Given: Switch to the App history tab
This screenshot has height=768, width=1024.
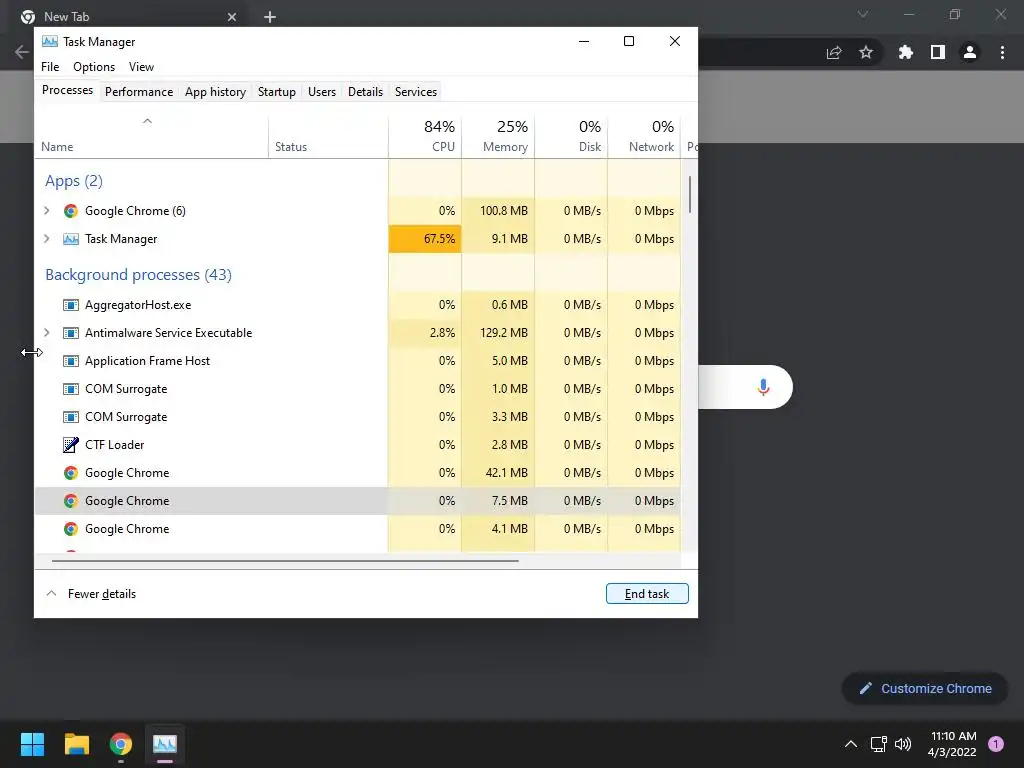Looking at the screenshot, I should tap(216, 91).
